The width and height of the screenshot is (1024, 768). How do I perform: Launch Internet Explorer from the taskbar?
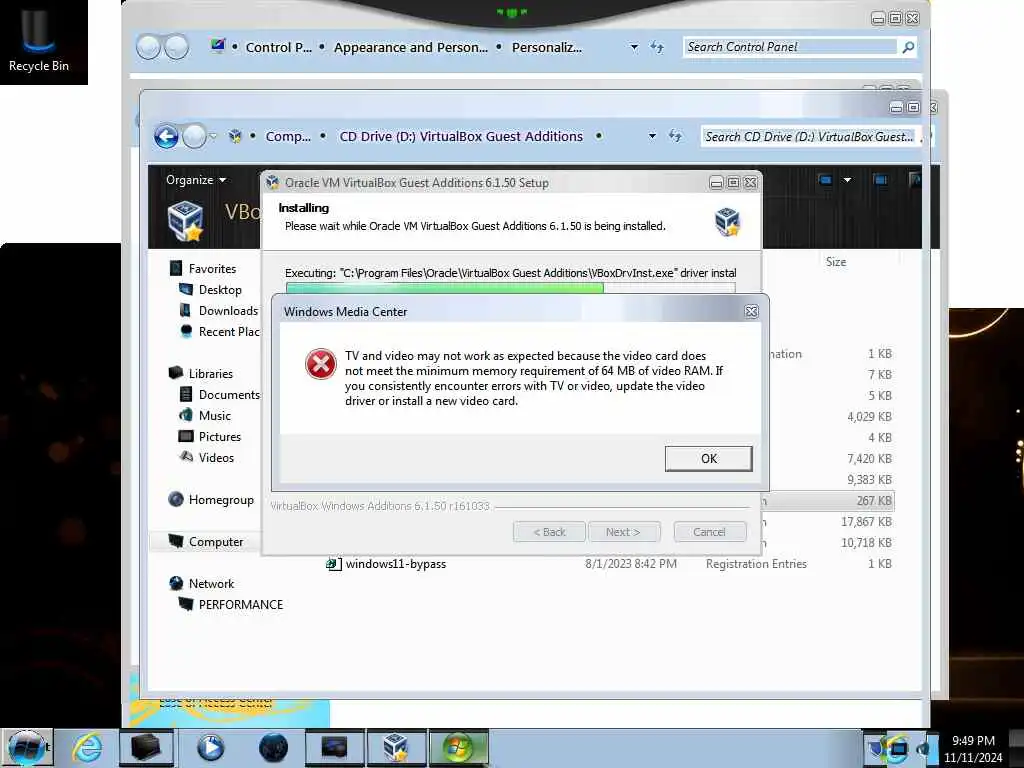pos(87,748)
